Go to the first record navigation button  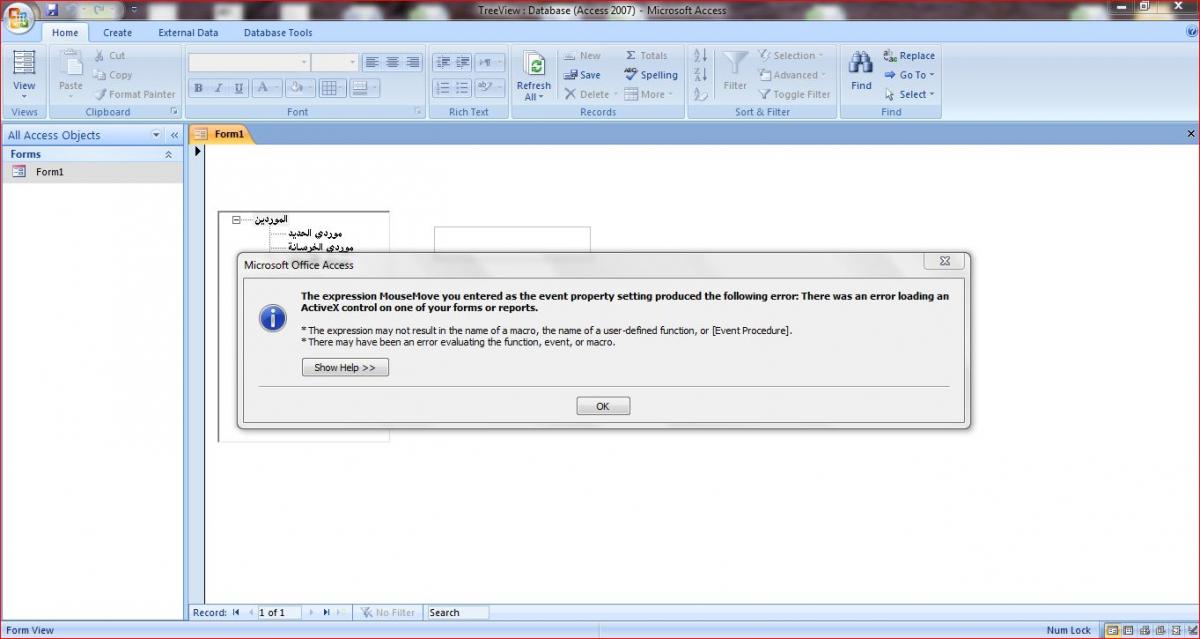pos(236,613)
